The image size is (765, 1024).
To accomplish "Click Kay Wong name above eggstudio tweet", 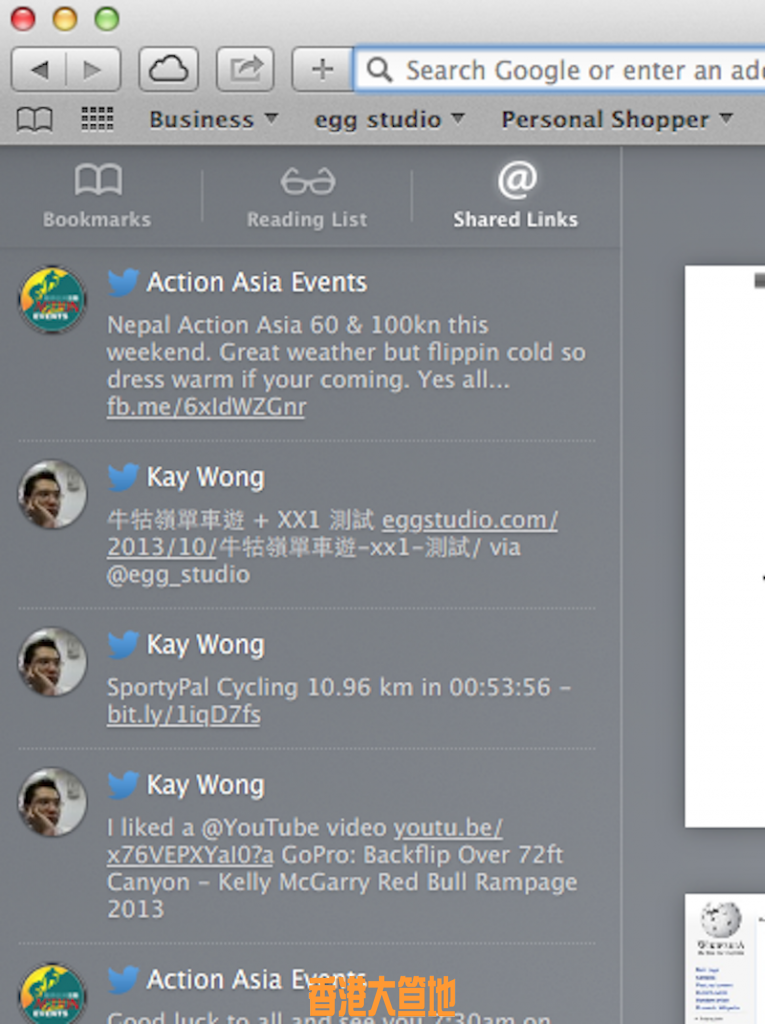I will pyautogui.click(x=206, y=477).
